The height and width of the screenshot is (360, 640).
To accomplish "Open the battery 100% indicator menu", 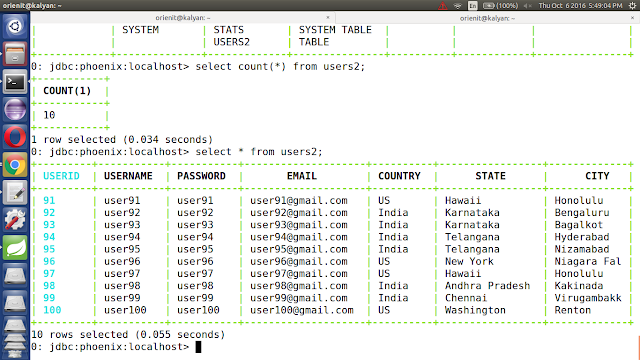I will point(500,6).
